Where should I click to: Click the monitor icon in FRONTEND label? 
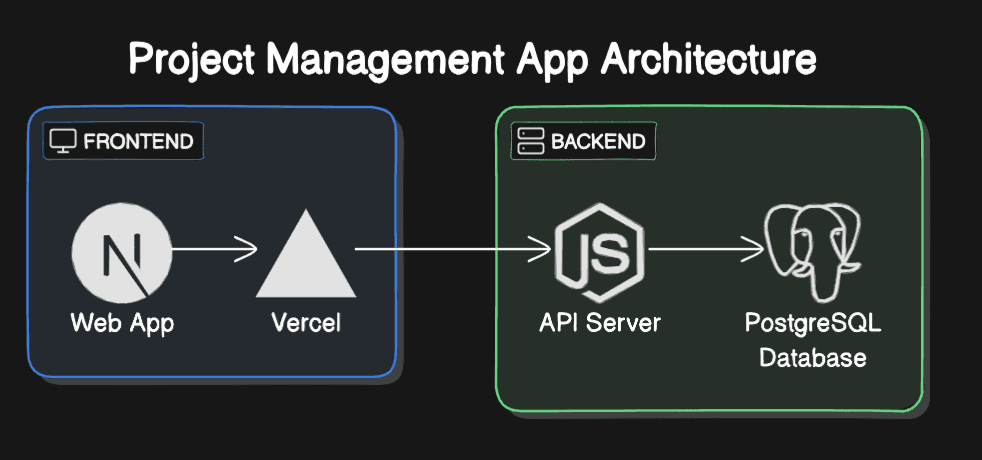point(63,141)
